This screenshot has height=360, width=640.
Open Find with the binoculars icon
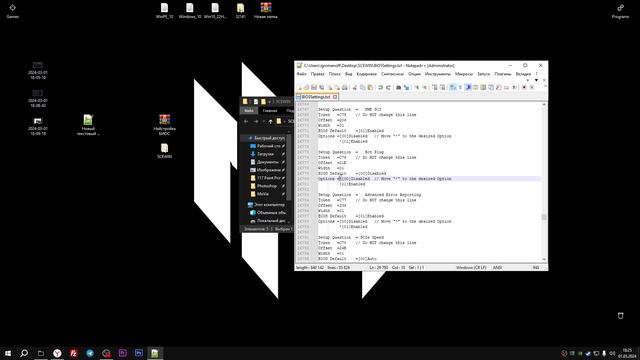coord(399,87)
